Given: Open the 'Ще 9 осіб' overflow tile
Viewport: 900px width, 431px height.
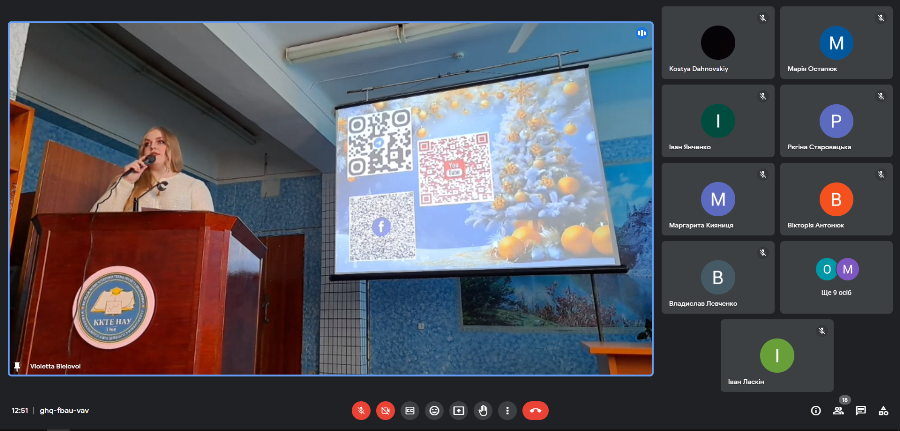Looking at the screenshot, I should click(x=836, y=277).
